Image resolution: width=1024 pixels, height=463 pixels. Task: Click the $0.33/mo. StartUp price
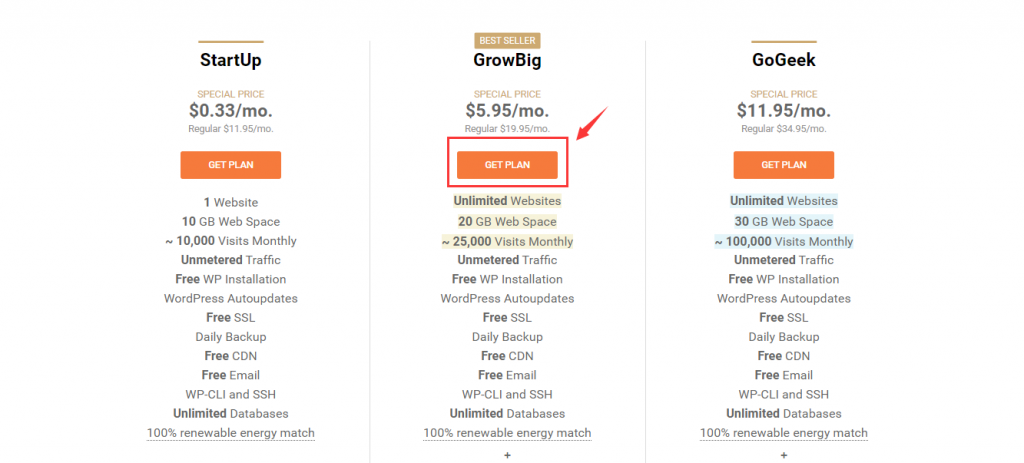(x=230, y=111)
